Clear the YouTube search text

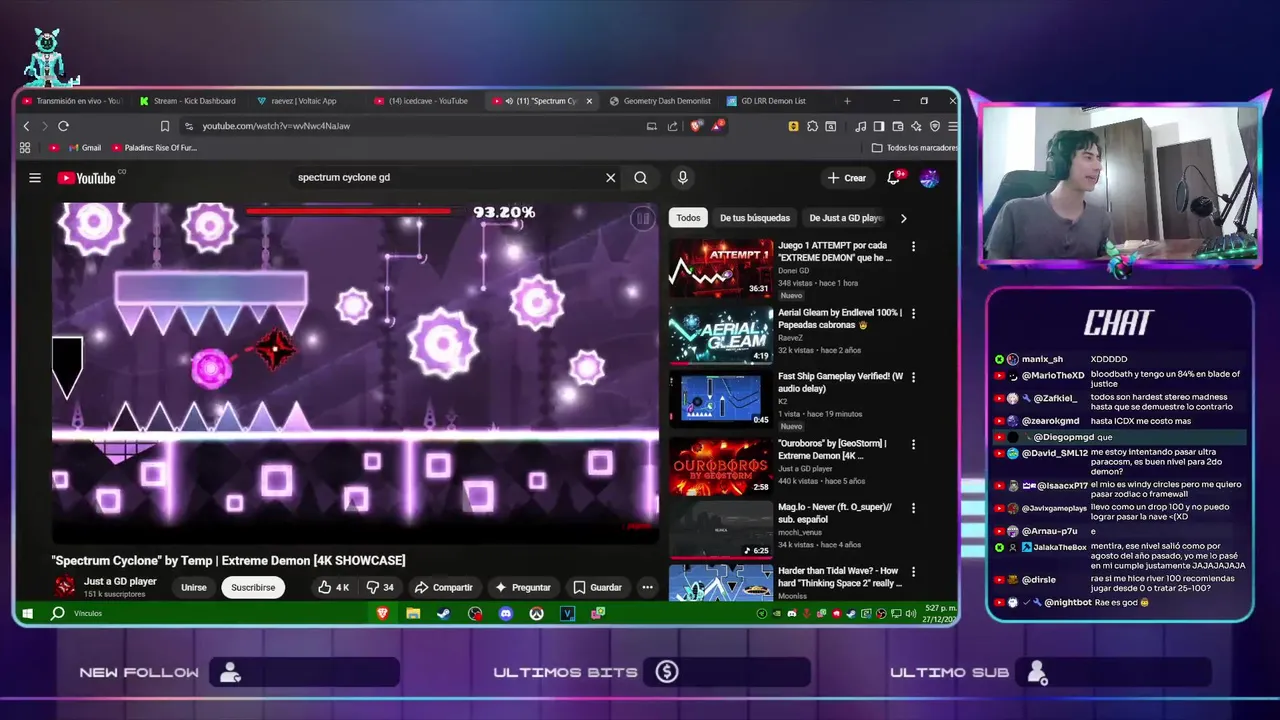point(610,178)
